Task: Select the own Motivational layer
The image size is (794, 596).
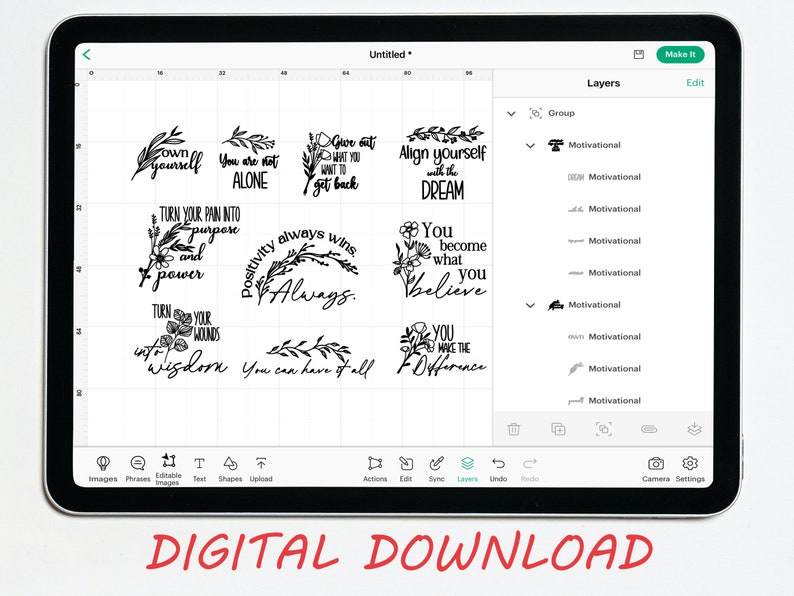Action: [604, 336]
